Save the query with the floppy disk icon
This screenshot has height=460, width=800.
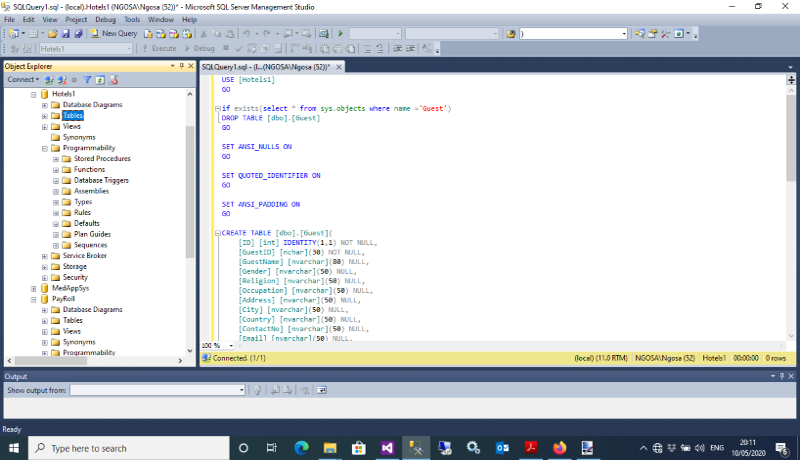pos(66,34)
